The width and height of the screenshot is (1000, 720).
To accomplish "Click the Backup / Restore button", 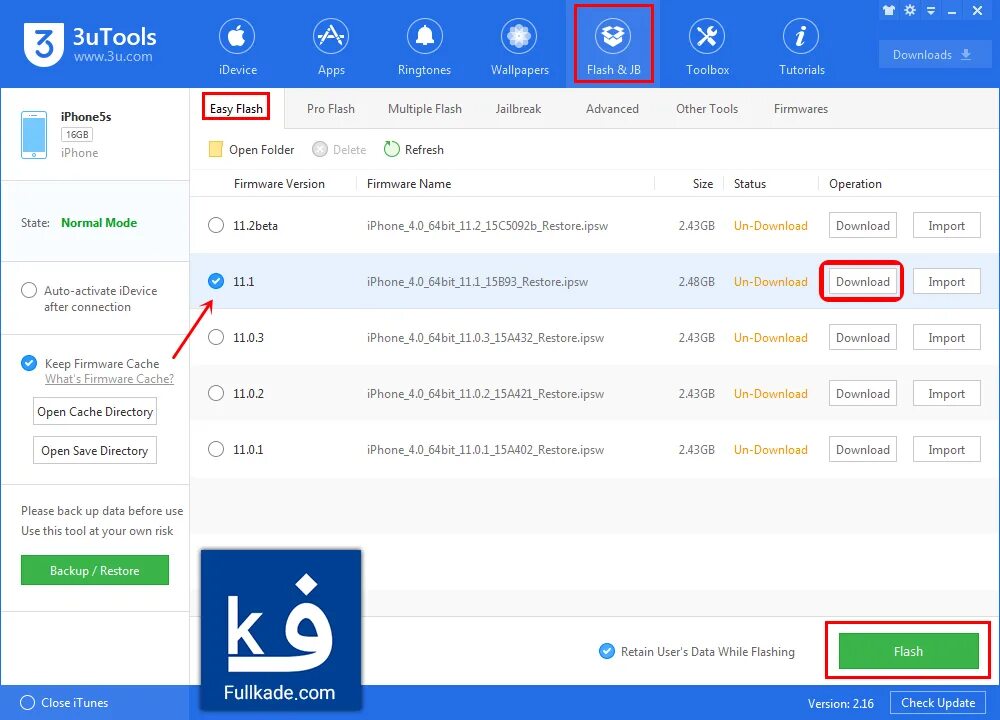I will pyautogui.click(x=94, y=570).
